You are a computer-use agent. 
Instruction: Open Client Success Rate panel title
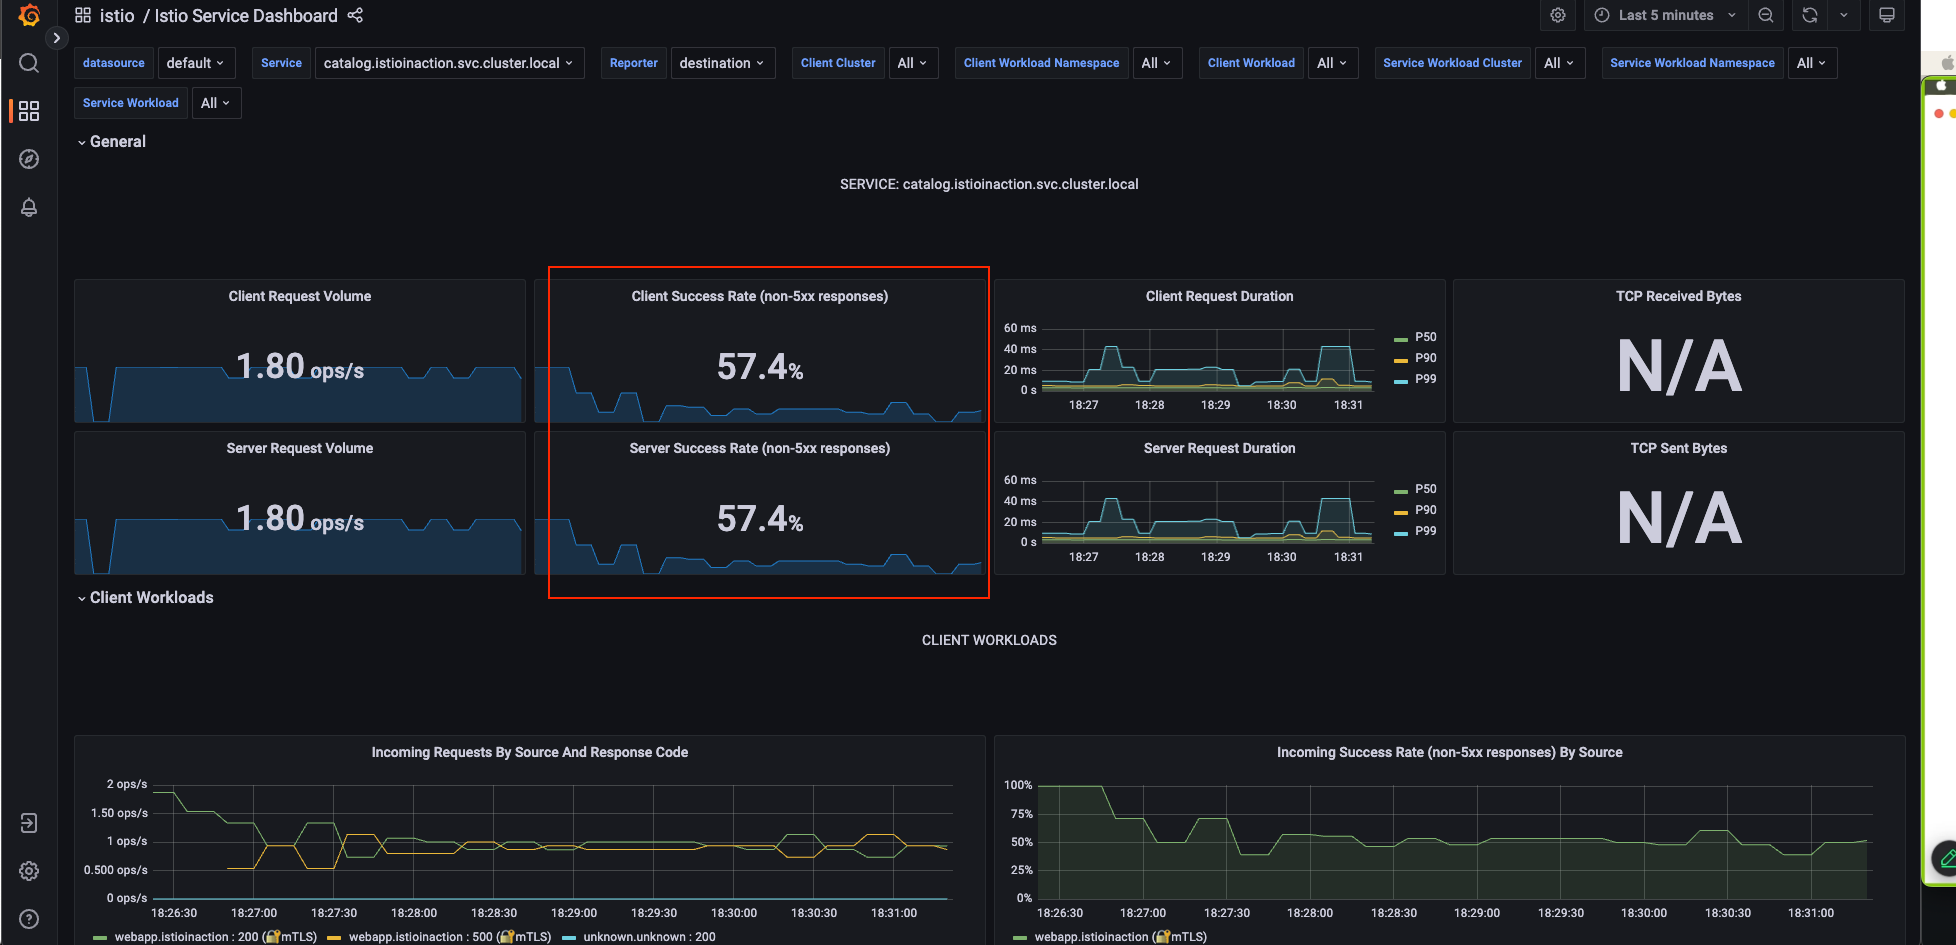coord(760,296)
